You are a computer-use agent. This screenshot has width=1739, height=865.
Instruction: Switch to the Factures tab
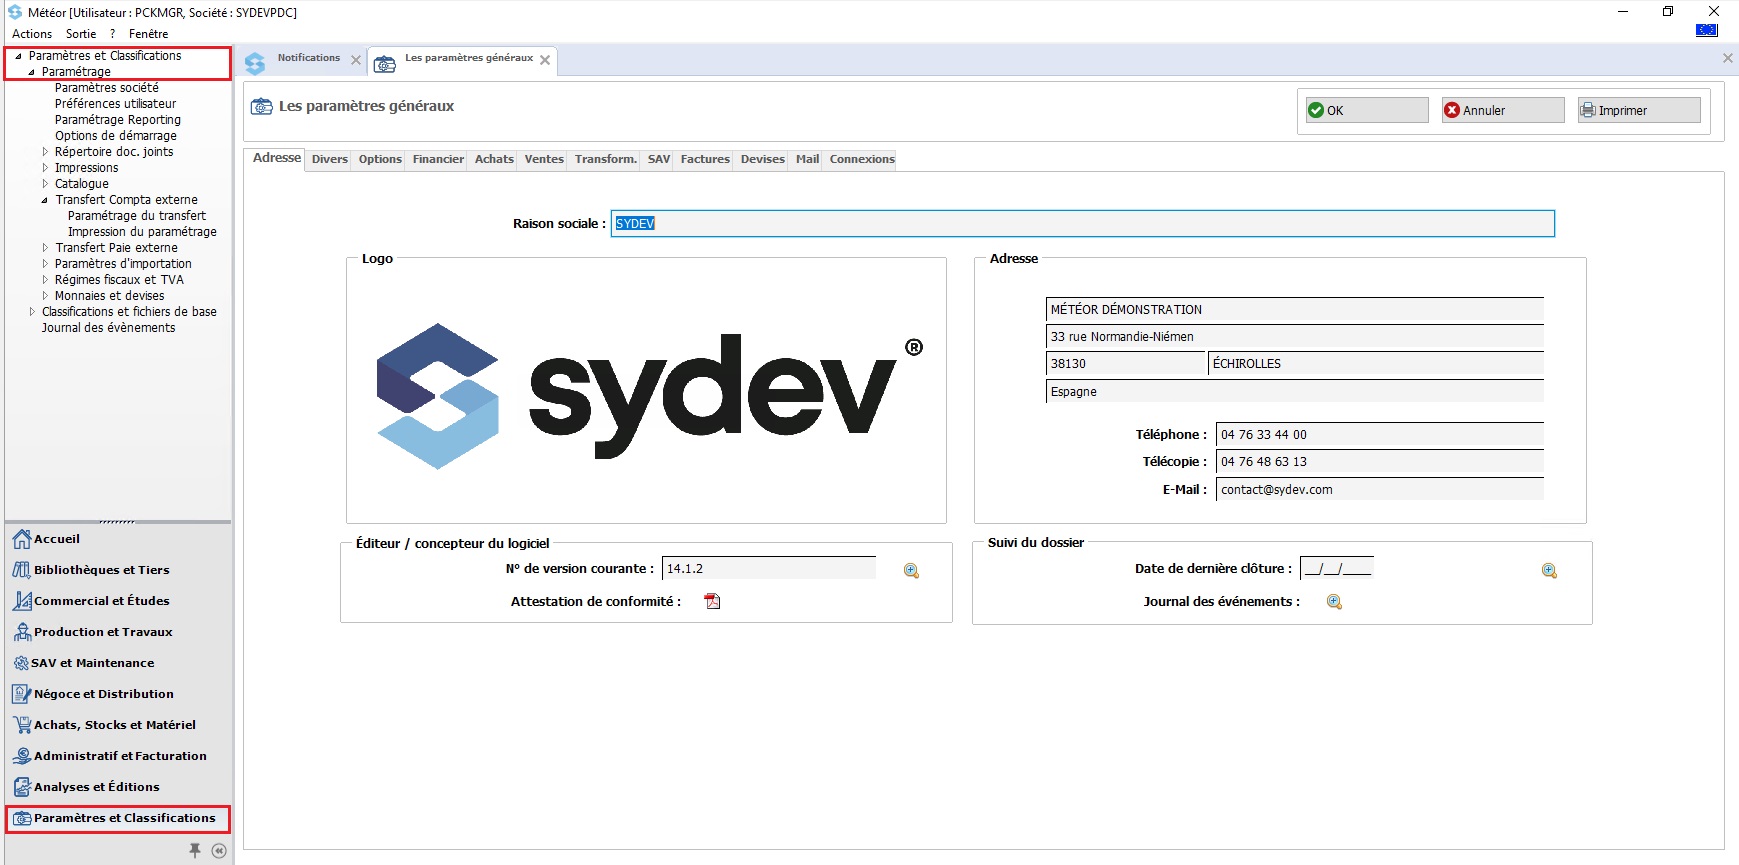point(705,159)
